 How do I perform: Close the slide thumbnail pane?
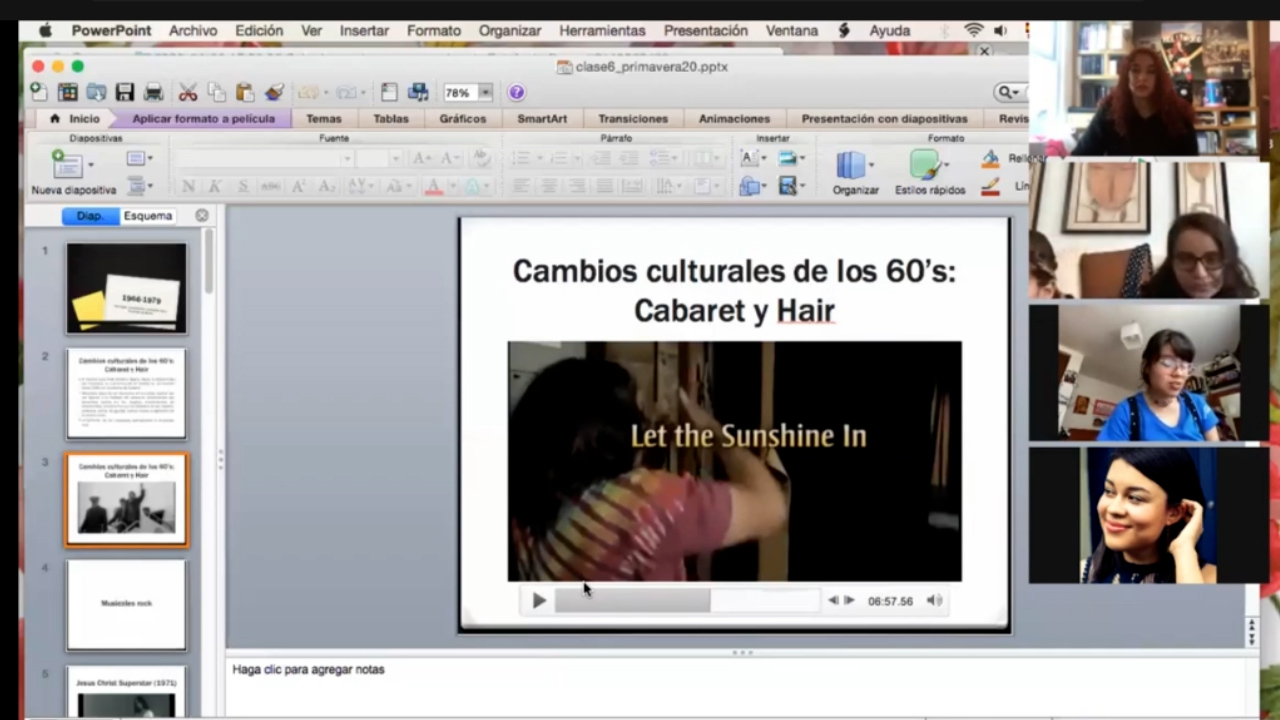202,216
